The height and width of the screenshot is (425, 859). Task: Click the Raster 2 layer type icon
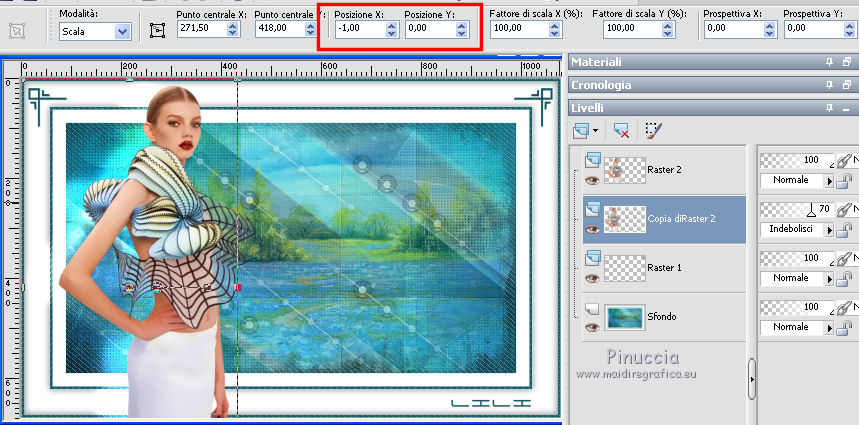(x=593, y=159)
